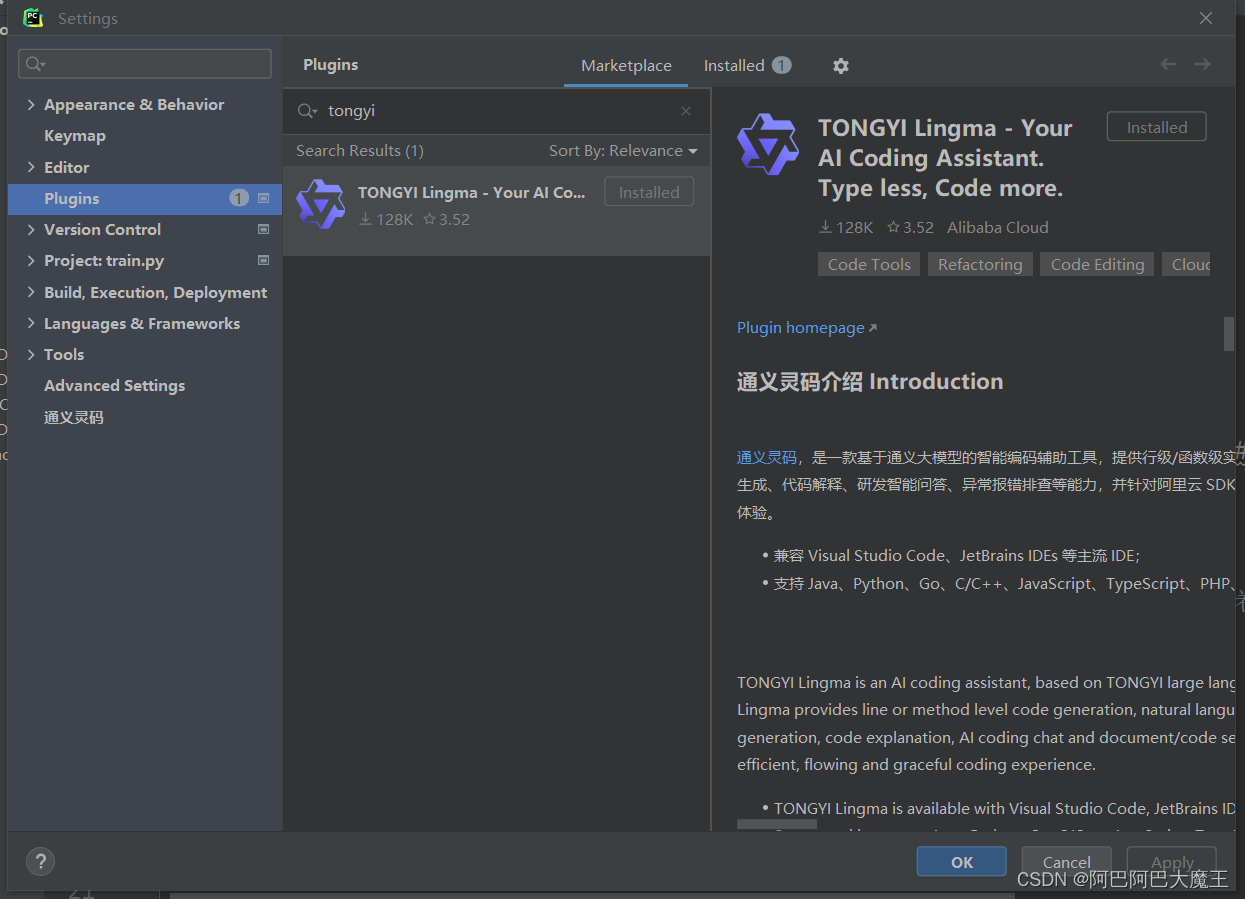Click the 通义灵码介绍 Introduction heading
The width and height of the screenshot is (1245, 899).
point(870,381)
